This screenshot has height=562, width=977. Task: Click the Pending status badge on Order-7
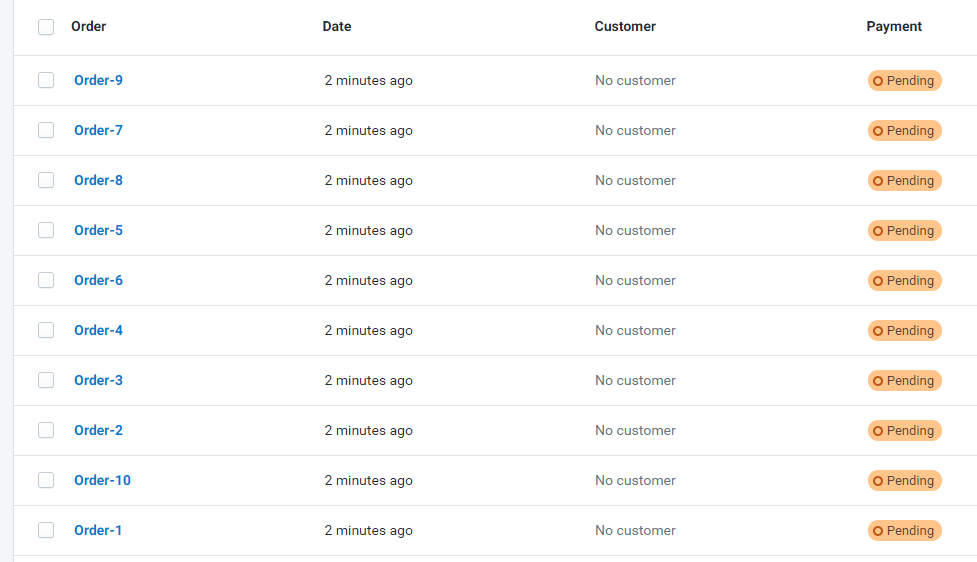point(904,131)
